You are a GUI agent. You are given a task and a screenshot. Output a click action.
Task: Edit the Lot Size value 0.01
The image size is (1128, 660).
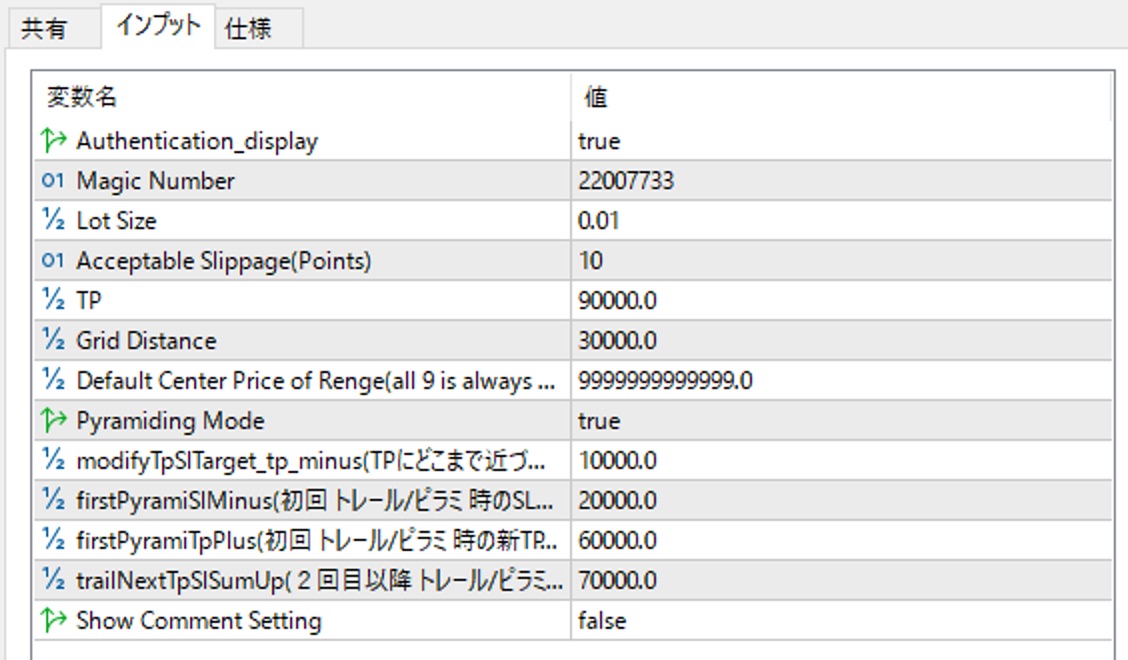(x=599, y=221)
